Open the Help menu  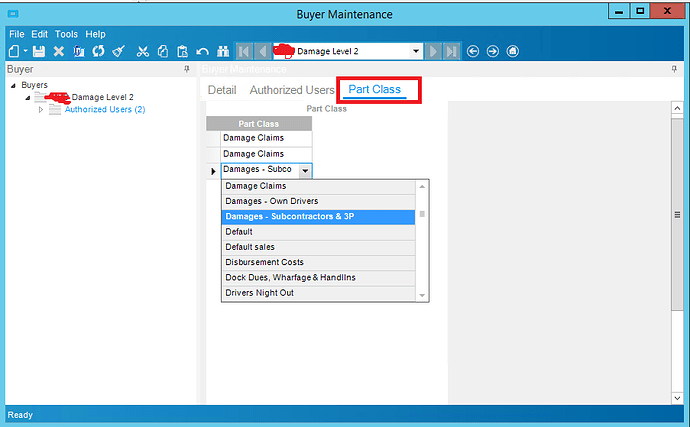point(95,34)
